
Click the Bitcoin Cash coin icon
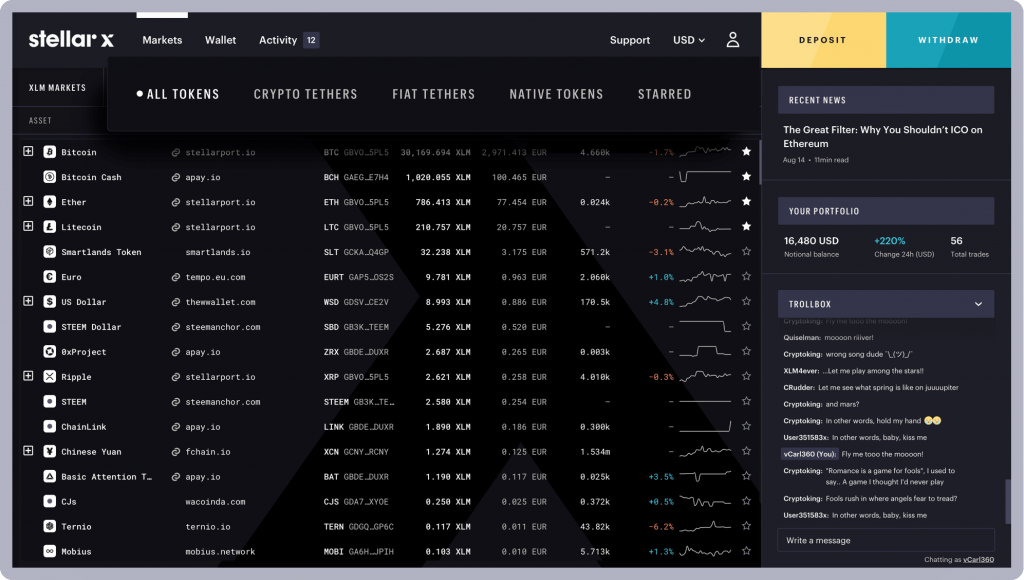49,177
